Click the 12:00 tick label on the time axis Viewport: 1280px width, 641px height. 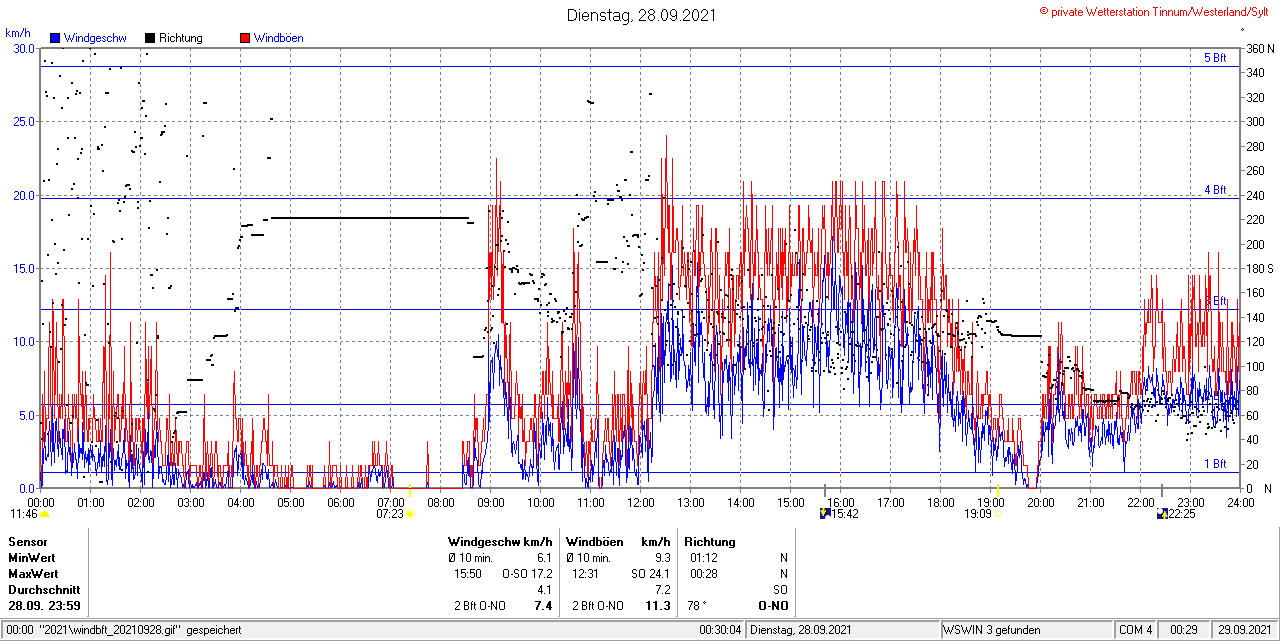click(641, 502)
